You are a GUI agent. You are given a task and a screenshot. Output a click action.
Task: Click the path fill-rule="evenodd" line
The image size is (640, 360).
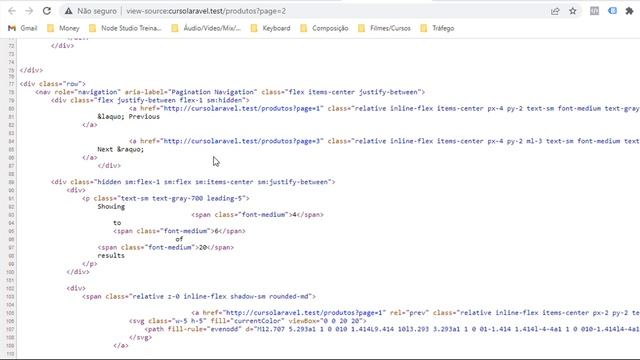coord(392,329)
